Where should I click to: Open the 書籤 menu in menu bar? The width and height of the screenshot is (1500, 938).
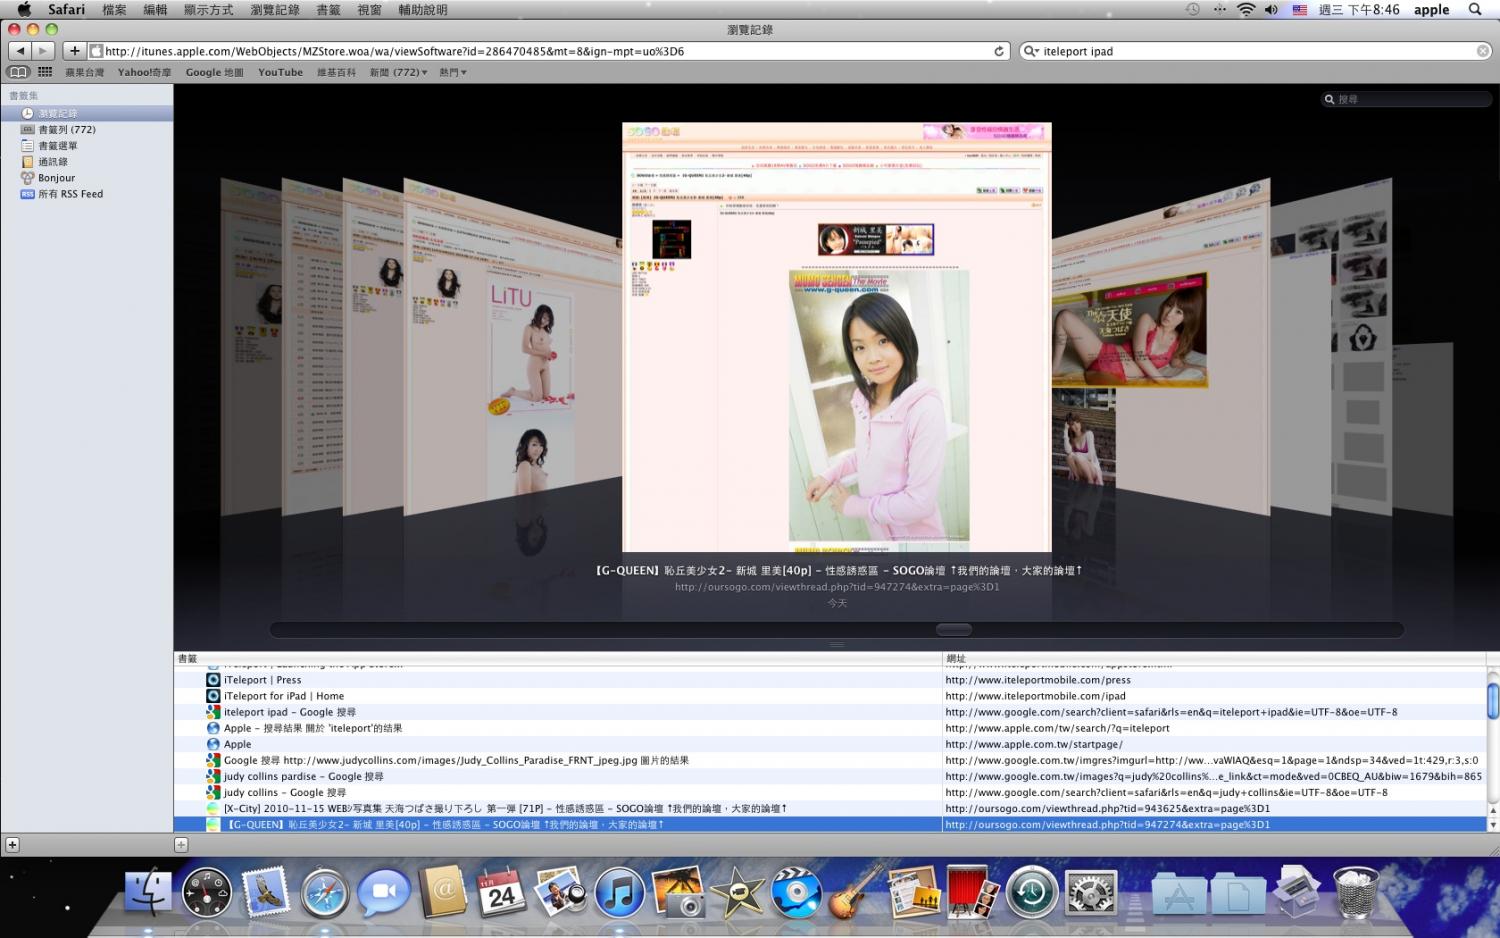pos(328,10)
